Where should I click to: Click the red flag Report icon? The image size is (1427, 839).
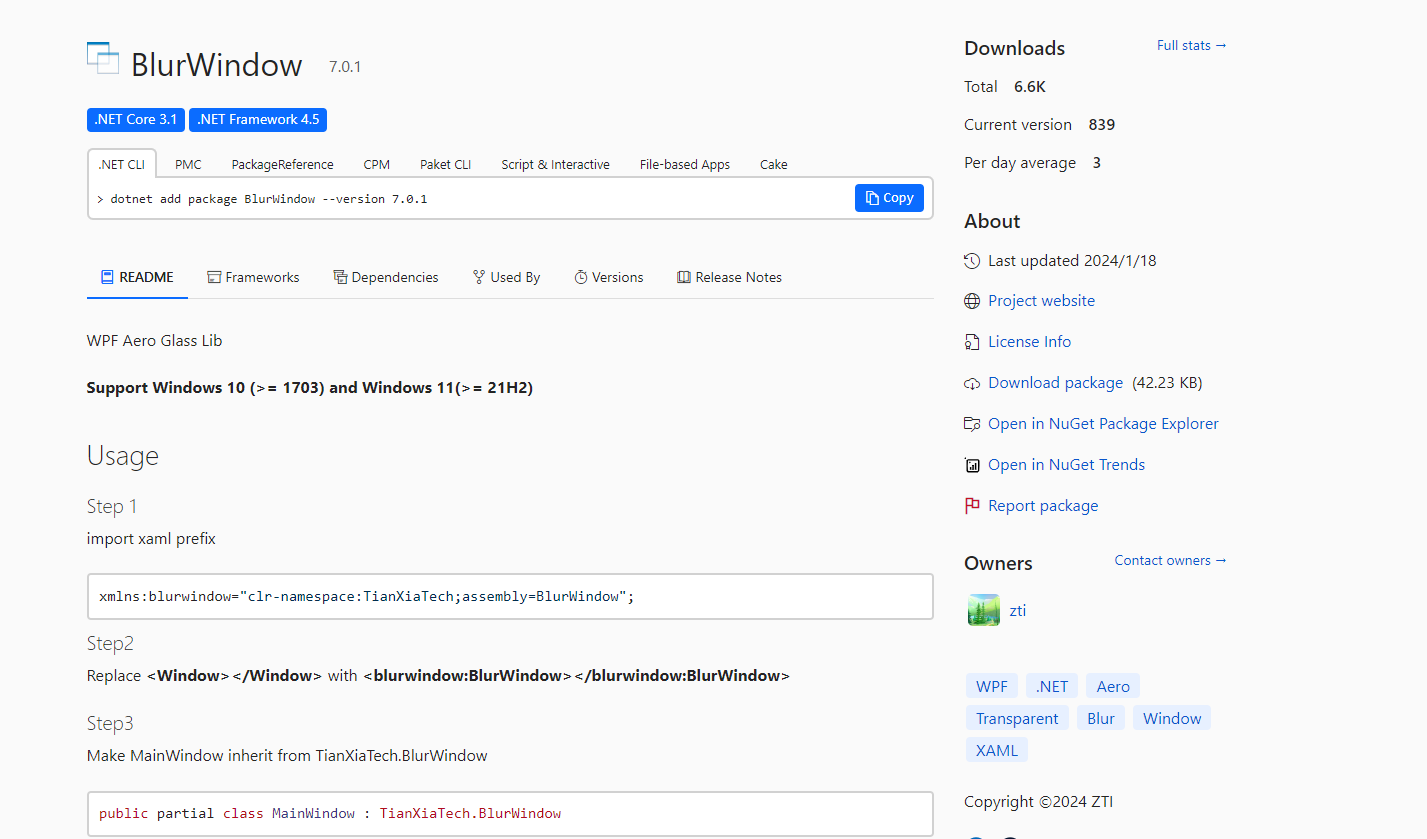[972, 506]
